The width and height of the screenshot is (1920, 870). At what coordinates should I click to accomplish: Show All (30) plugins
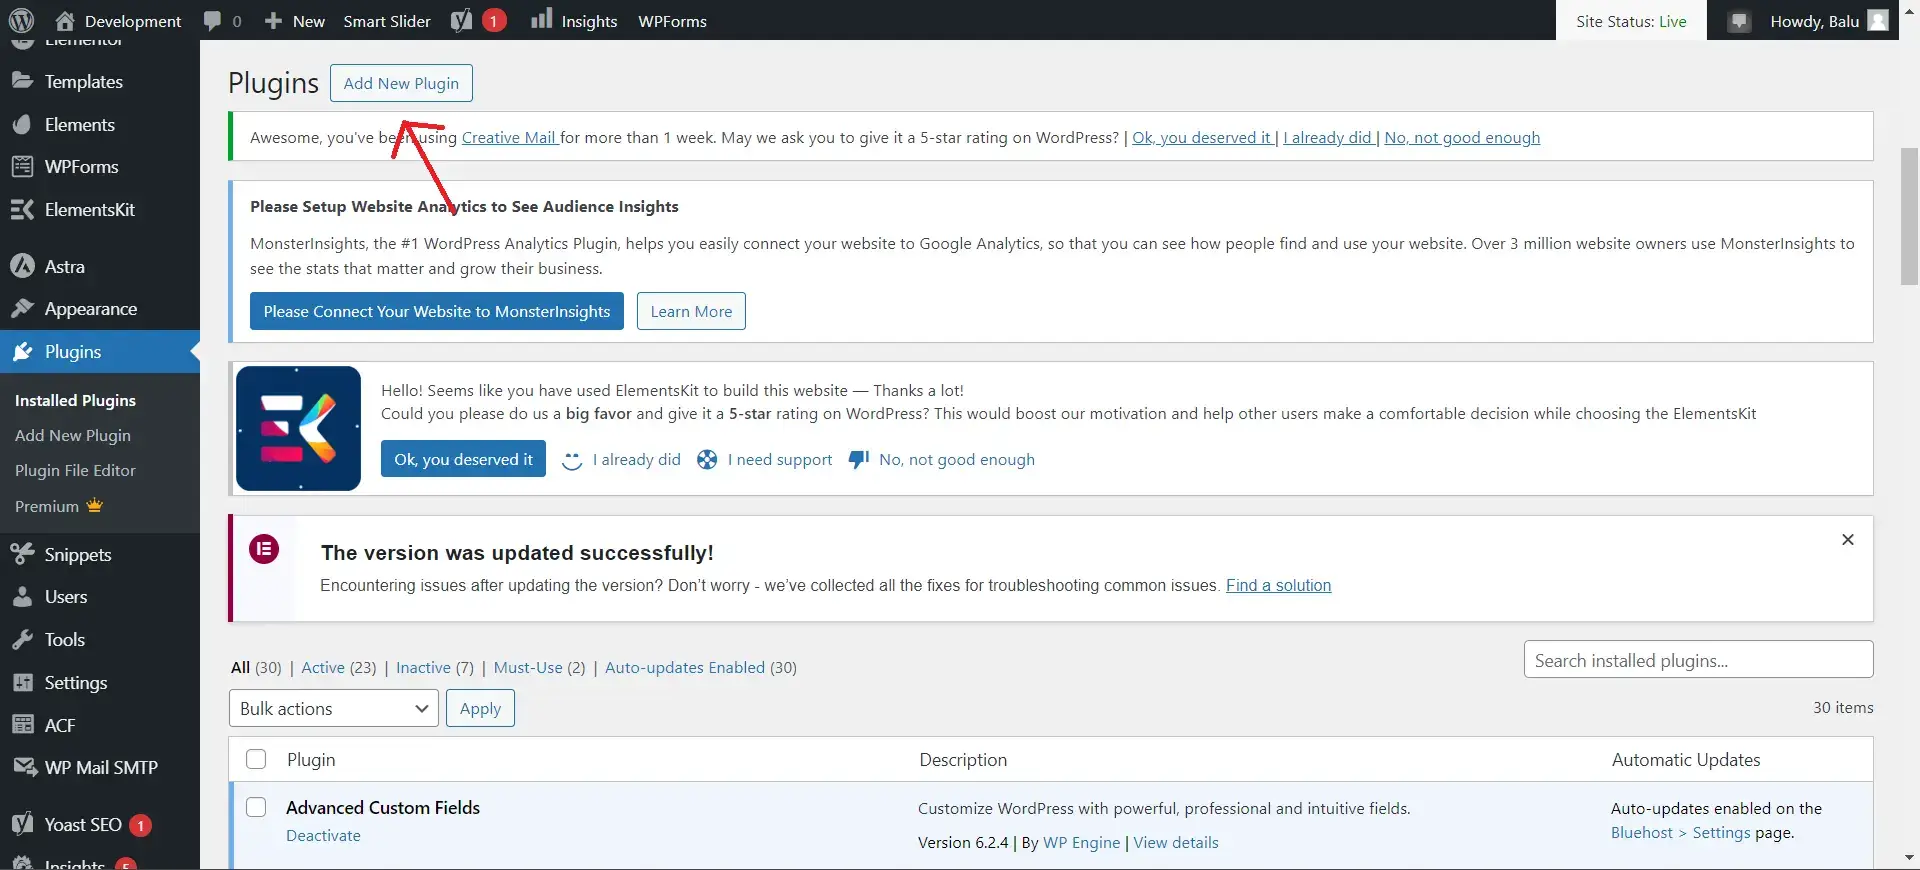point(256,668)
